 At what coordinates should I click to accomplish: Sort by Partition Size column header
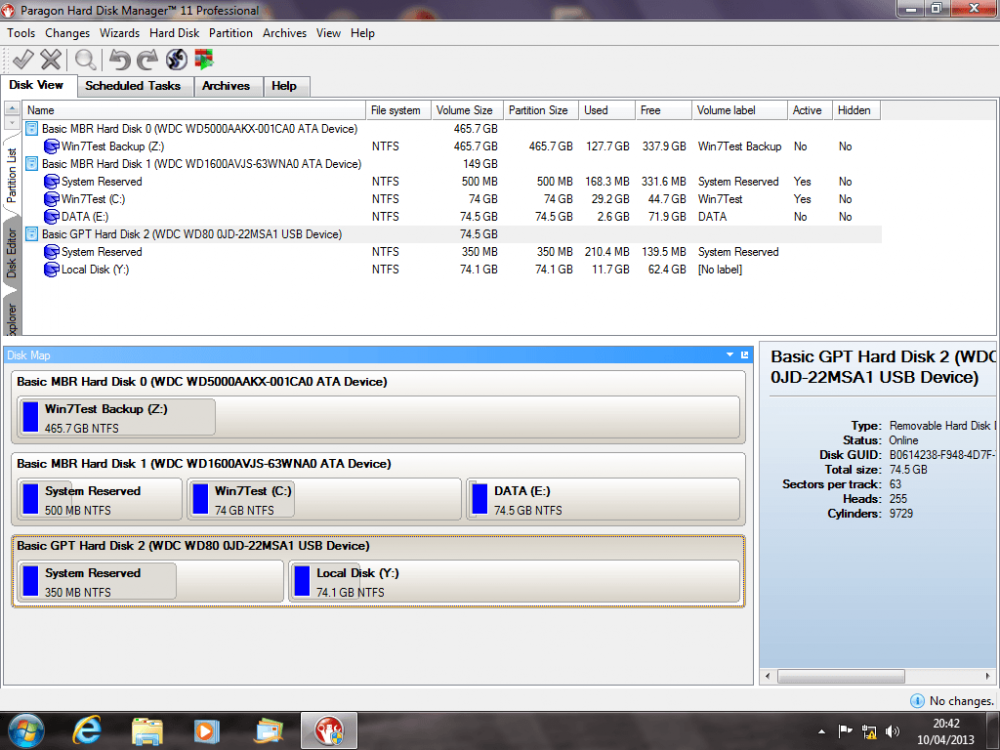[x=541, y=110]
